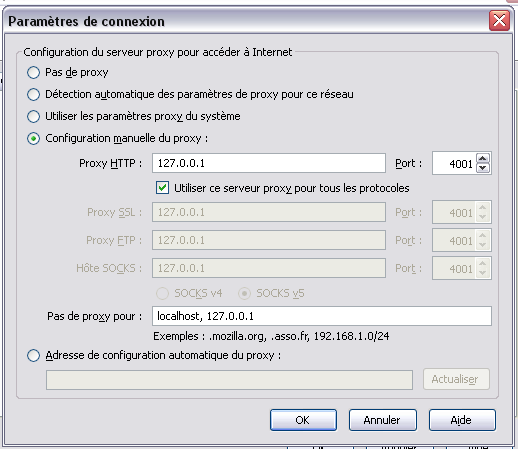Click the Proxy HTTP address field
This screenshot has width=518, height=449.
click(x=269, y=163)
